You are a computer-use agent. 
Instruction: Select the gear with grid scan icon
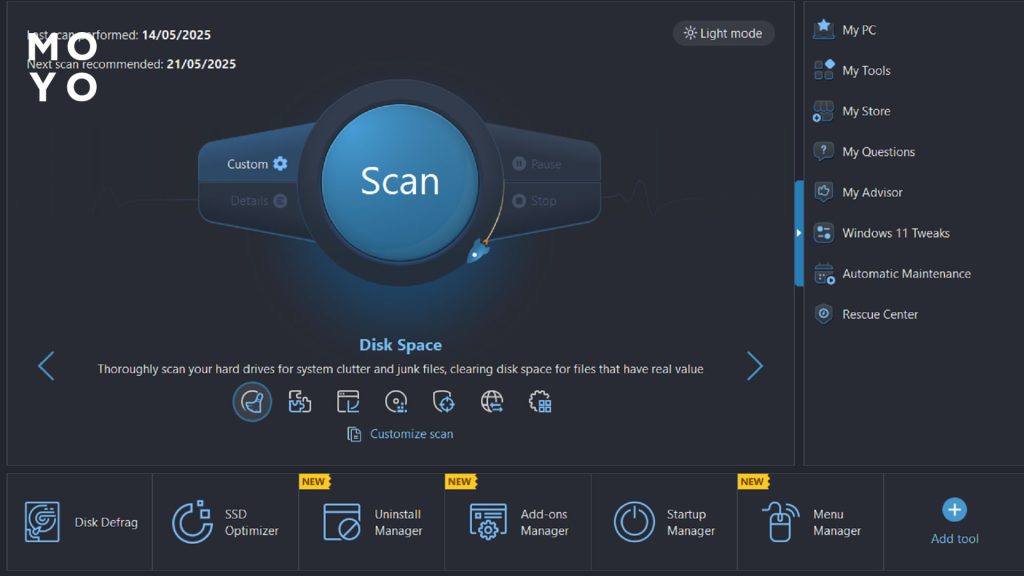[540, 402]
